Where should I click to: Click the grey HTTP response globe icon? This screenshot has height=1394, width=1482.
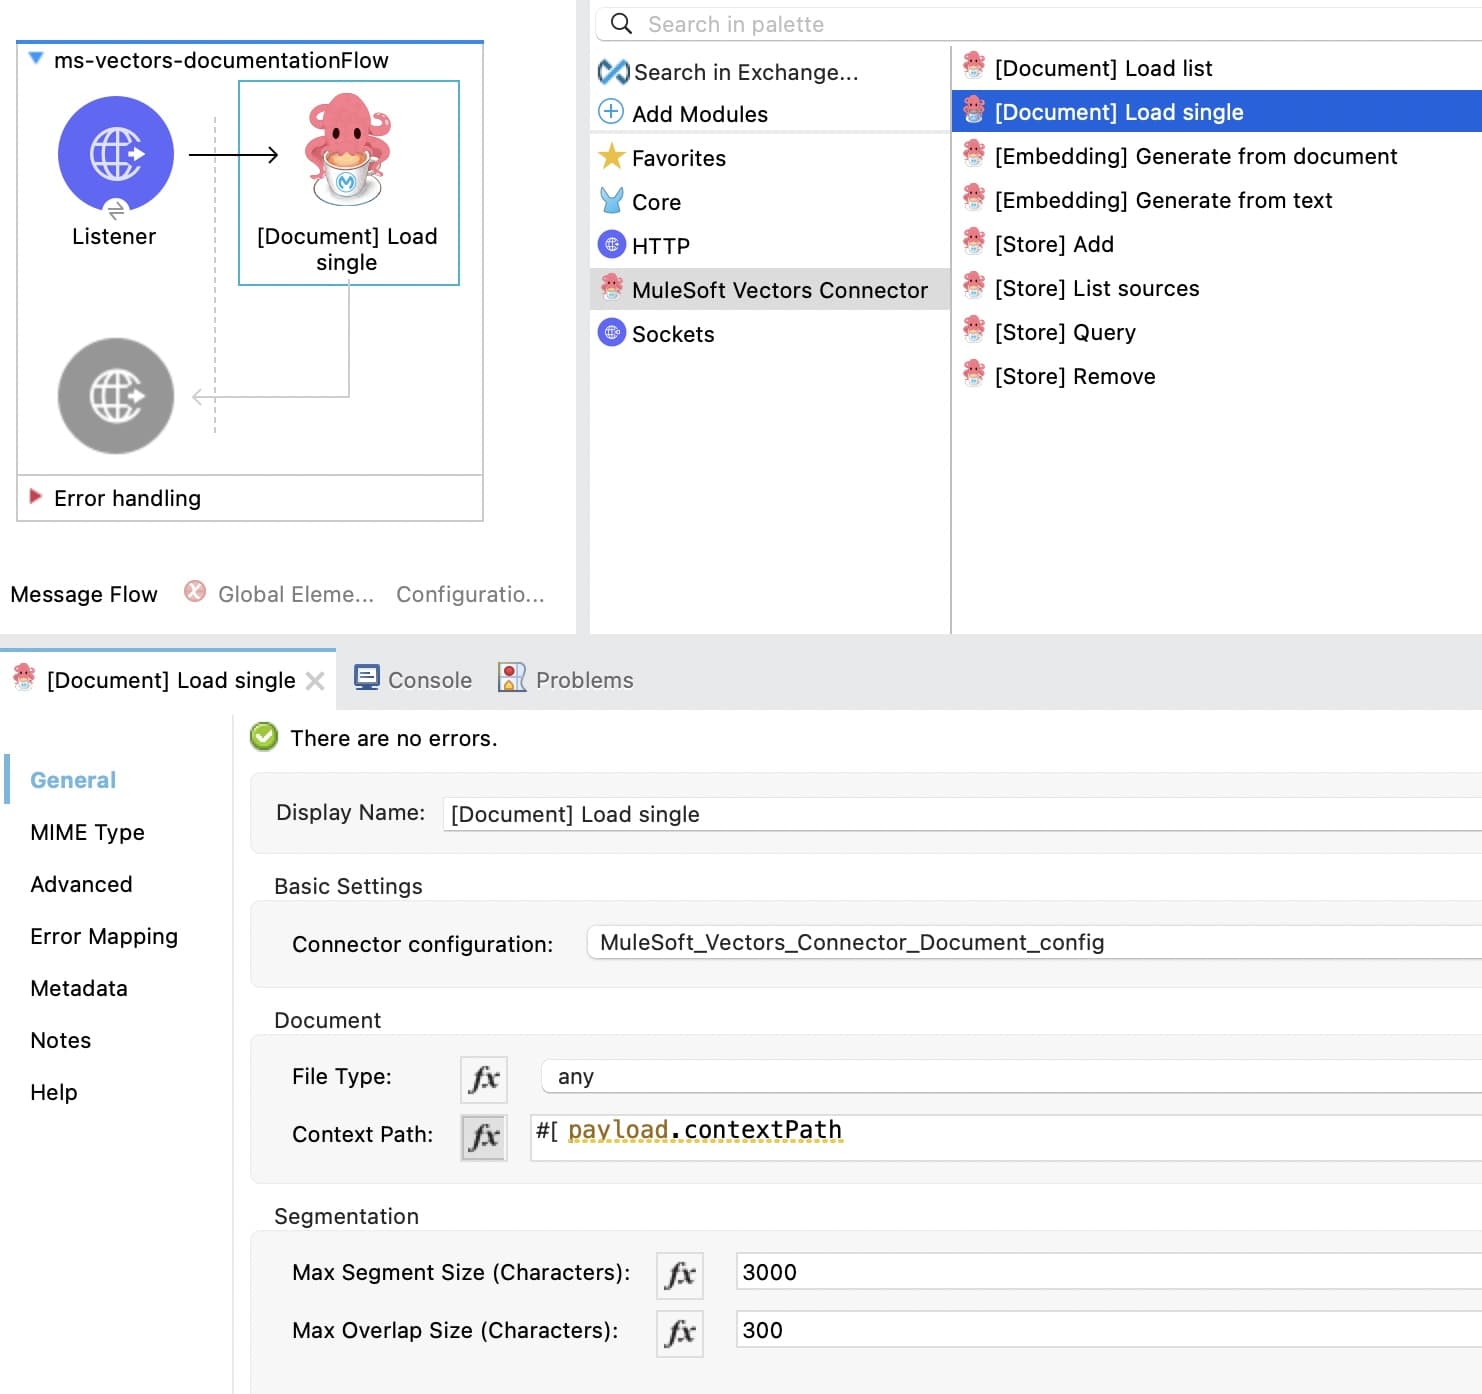point(116,396)
